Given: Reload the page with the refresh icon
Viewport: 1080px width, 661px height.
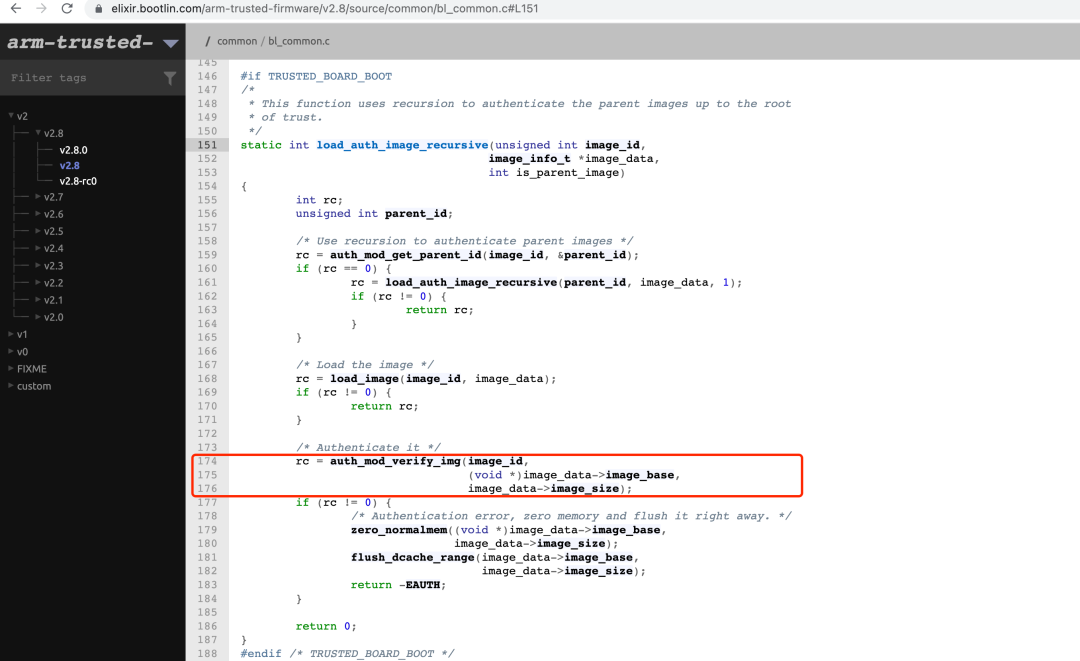Looking at the screenshot, I should point(67,8).
